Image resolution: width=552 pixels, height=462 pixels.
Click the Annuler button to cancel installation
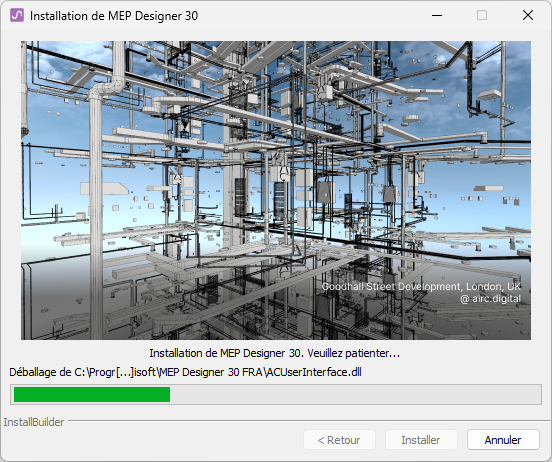[503, 439]
